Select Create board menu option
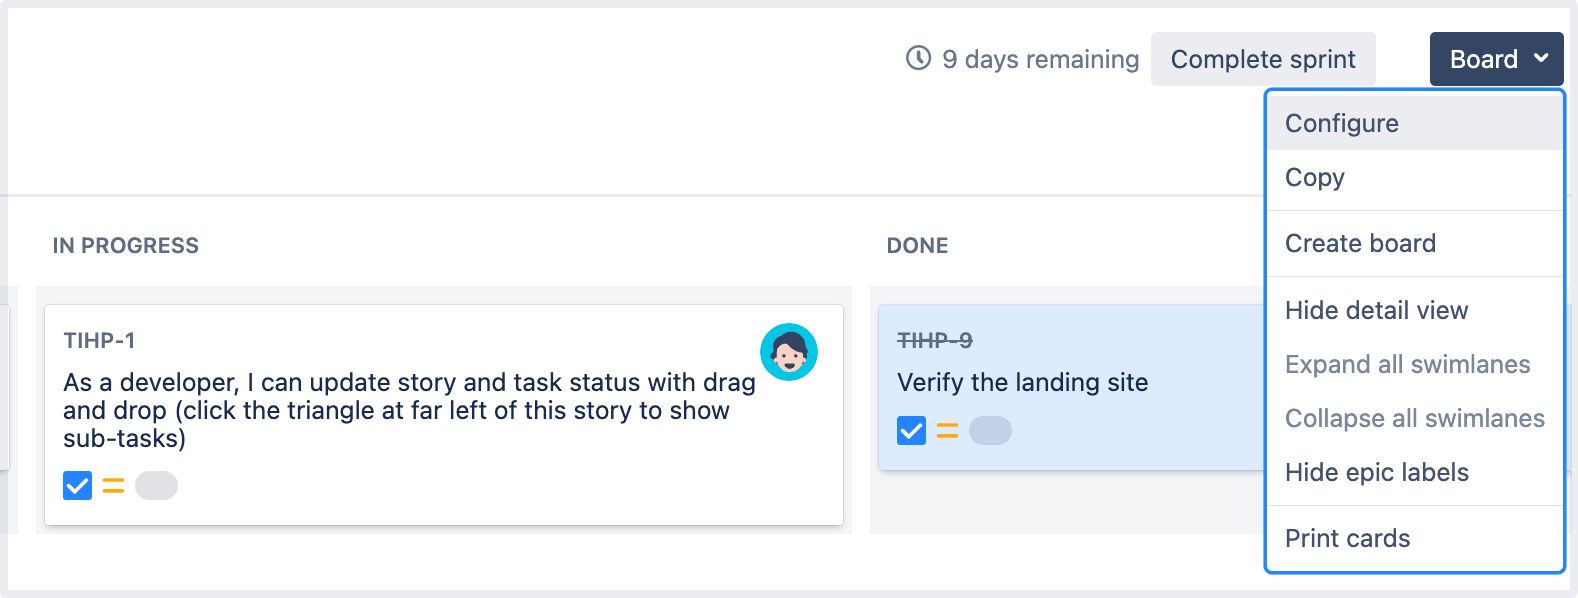This screenshot has height=598, width=1578. click(1360, 243)
